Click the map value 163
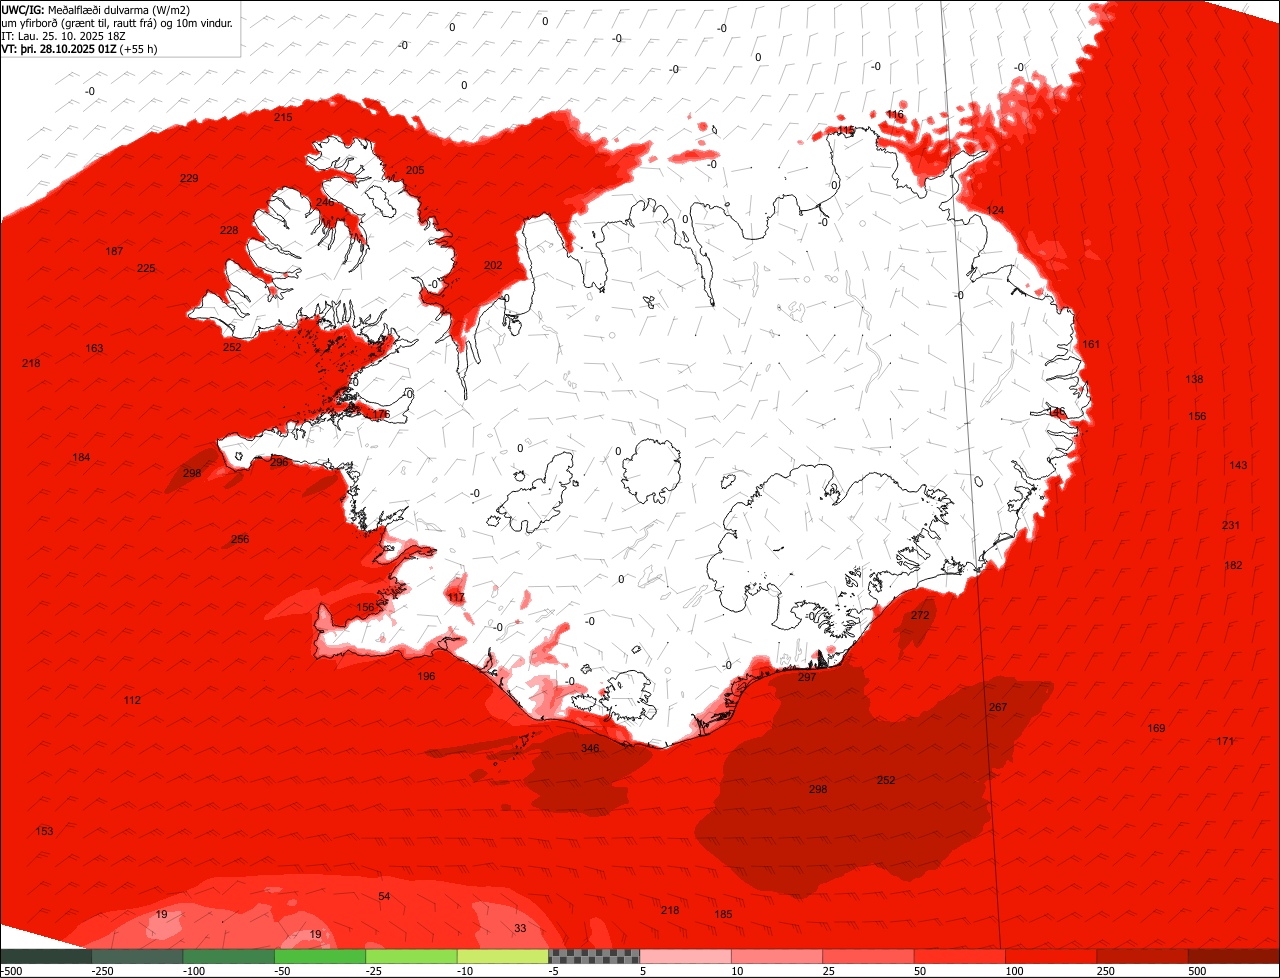This screenshot has height=978, width=1280. coord(94,348)
